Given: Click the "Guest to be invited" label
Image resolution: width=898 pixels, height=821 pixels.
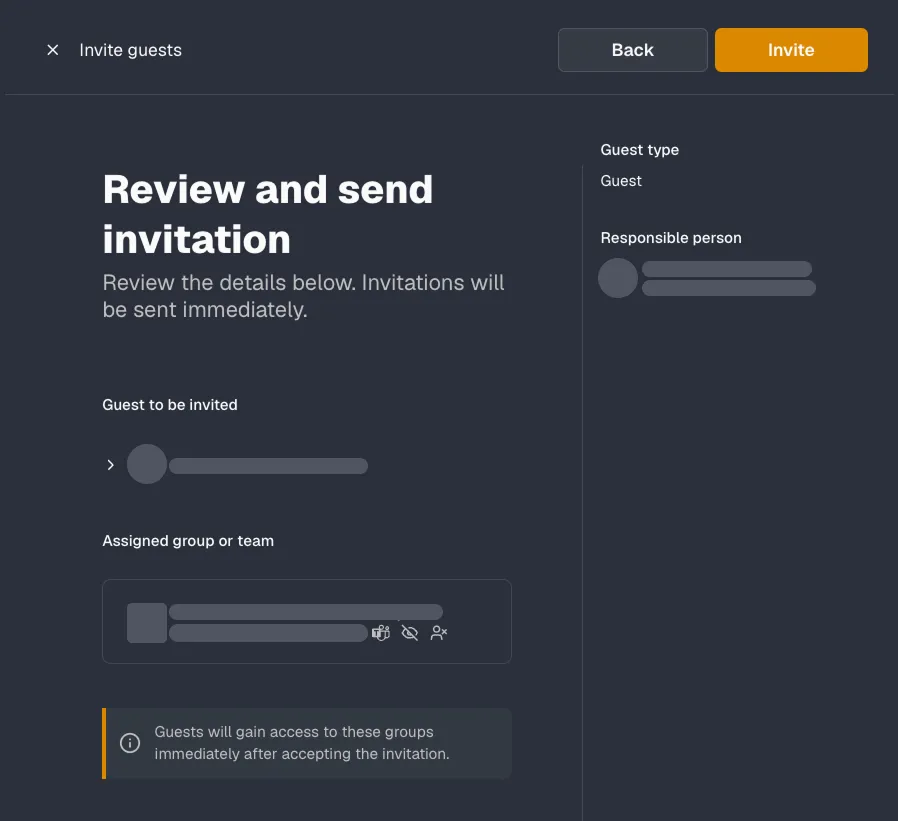Looking at the screenshot, I should [170, 405].
